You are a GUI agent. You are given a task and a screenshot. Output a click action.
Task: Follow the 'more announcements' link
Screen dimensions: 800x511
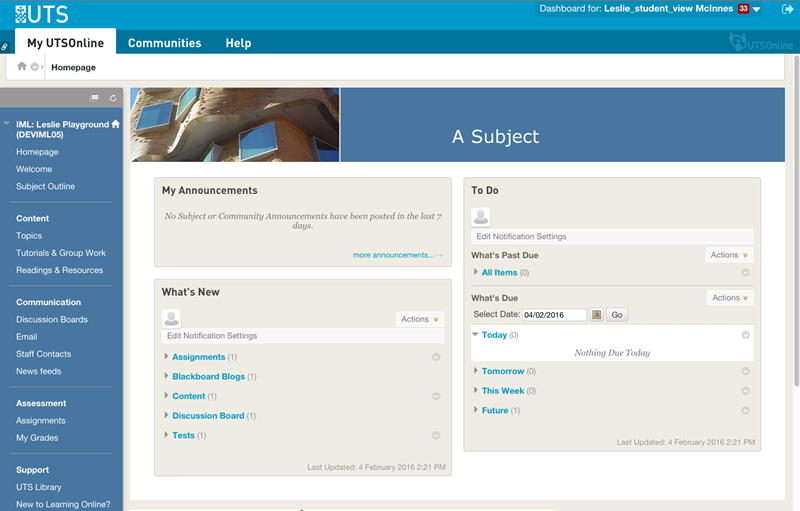tap(393, 255)
